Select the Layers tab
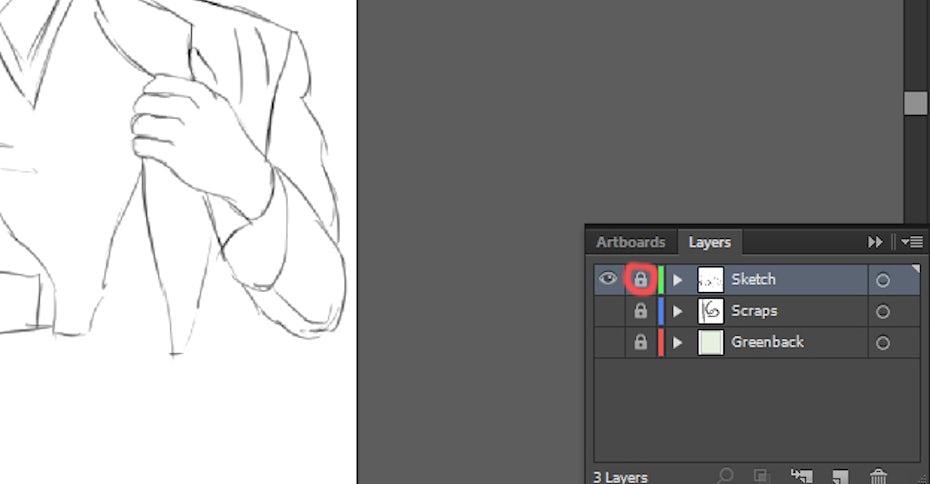This screenshot has height=484, width=930. pos(709,242)
